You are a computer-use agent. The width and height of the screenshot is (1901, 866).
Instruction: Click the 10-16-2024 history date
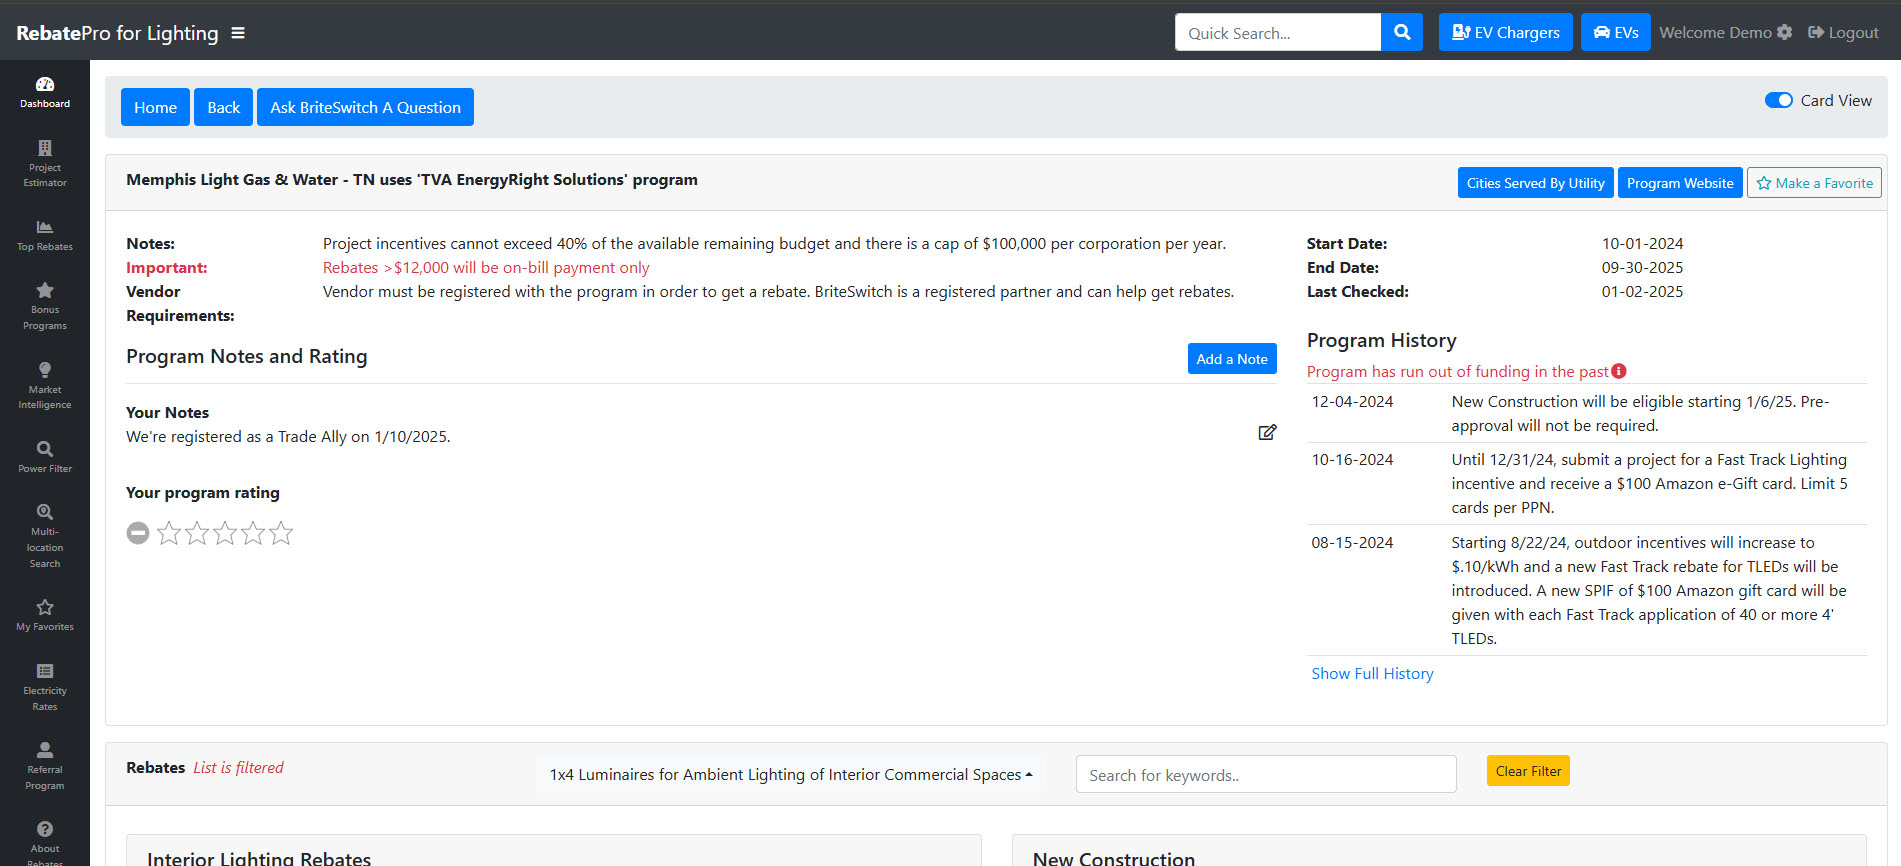(x=1352, y=459)
